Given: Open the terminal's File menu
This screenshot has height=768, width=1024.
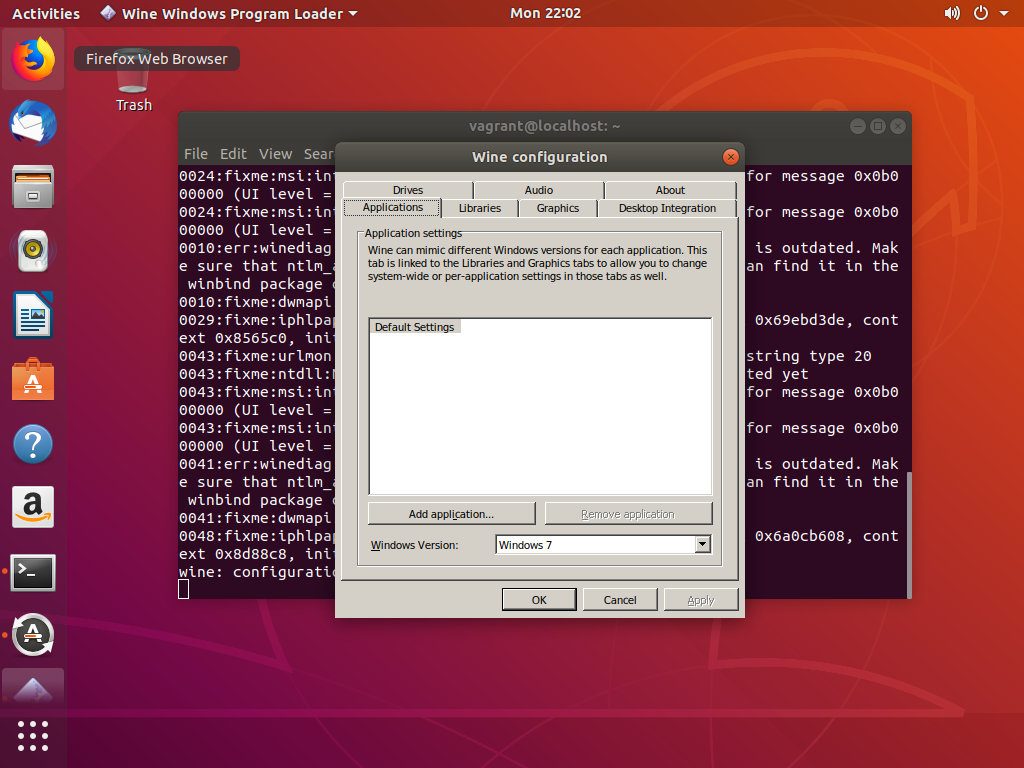Looking at the screenshot, I should [x=195, y=154].
